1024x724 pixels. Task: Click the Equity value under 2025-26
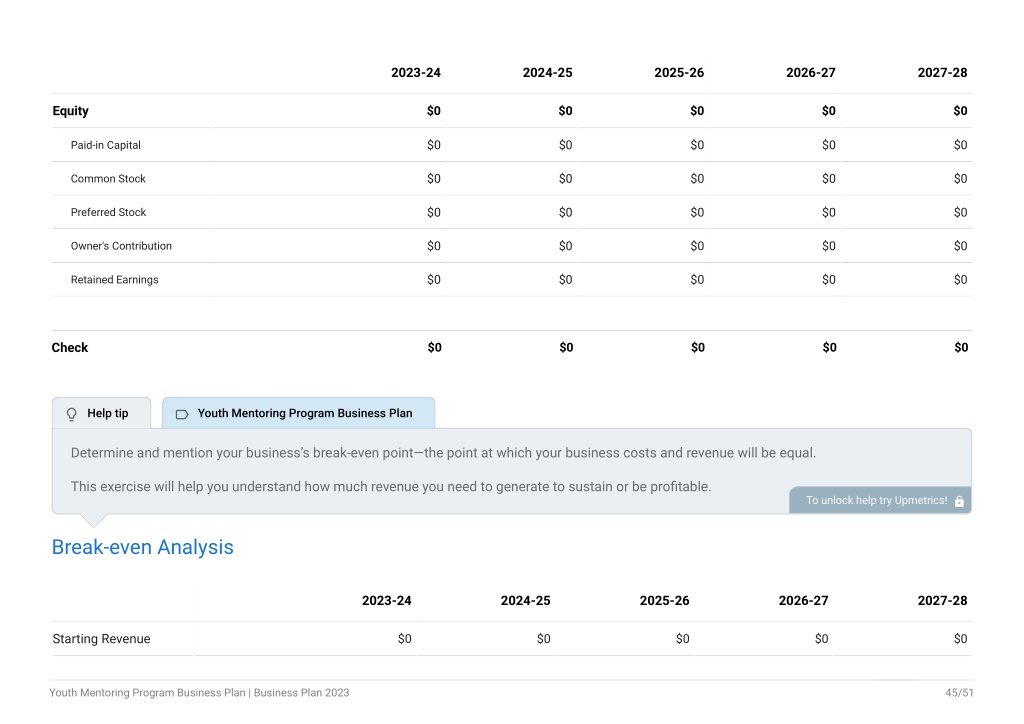coord(697,111)
